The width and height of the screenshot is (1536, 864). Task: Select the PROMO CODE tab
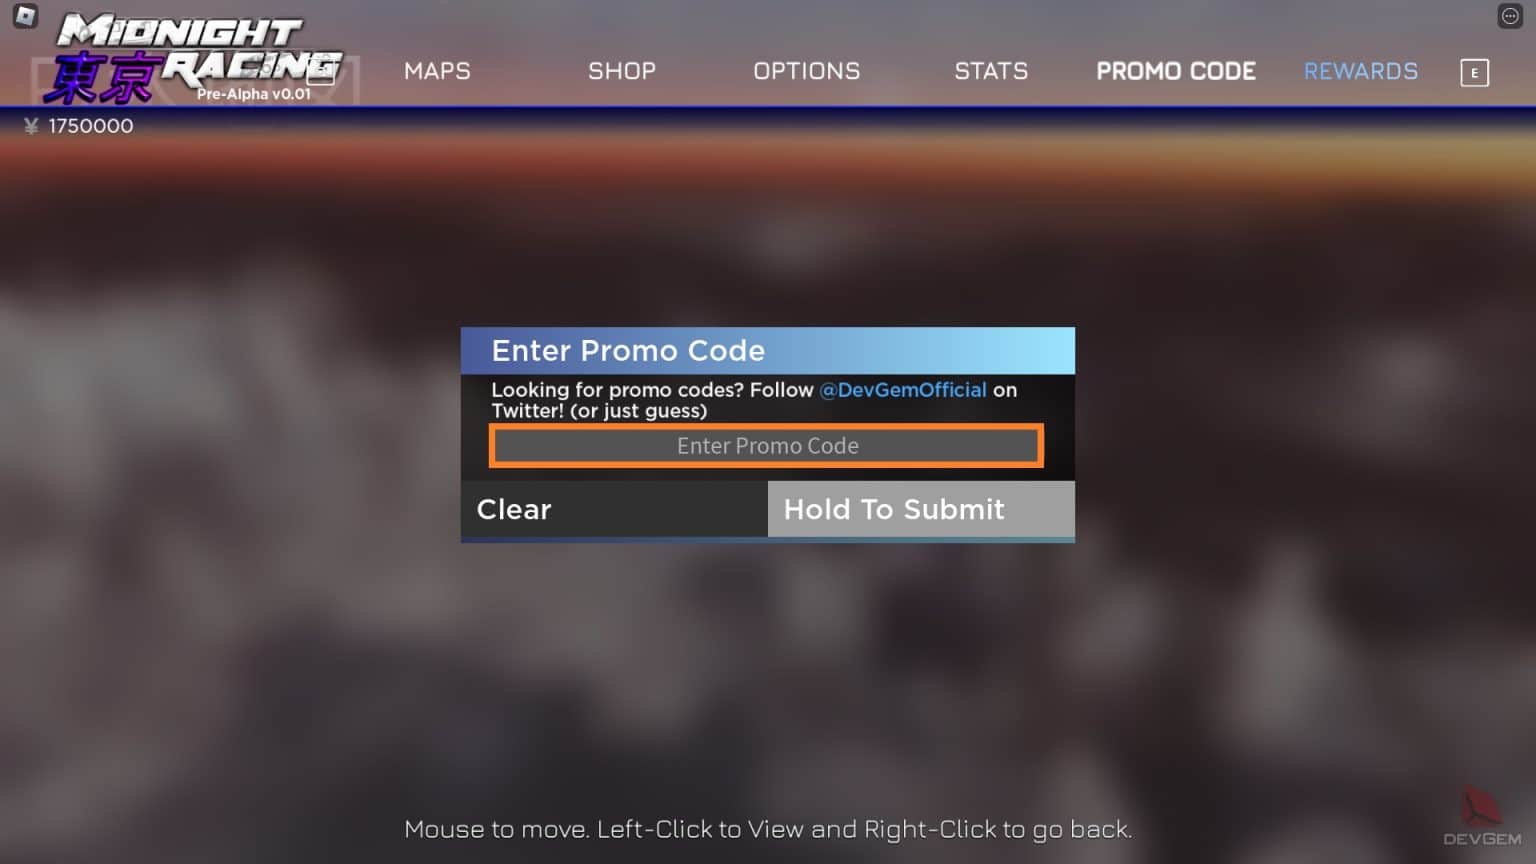[1176, 71]
